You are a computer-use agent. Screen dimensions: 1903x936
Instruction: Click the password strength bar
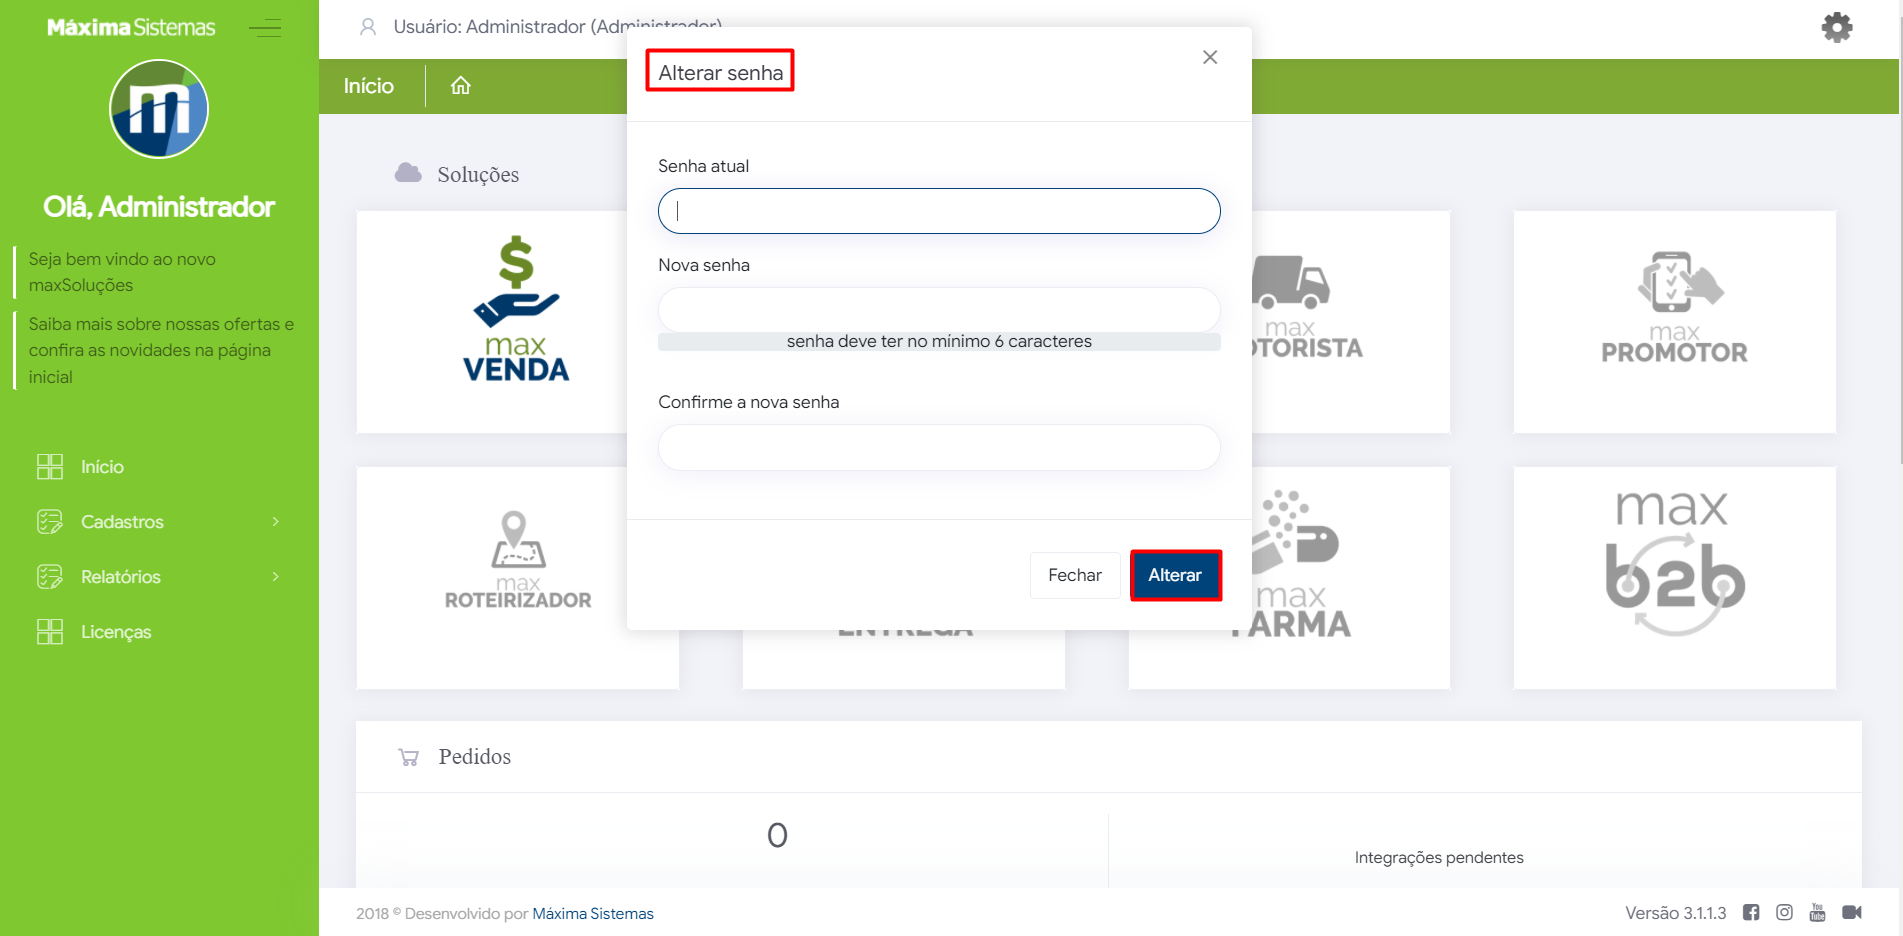939,341
